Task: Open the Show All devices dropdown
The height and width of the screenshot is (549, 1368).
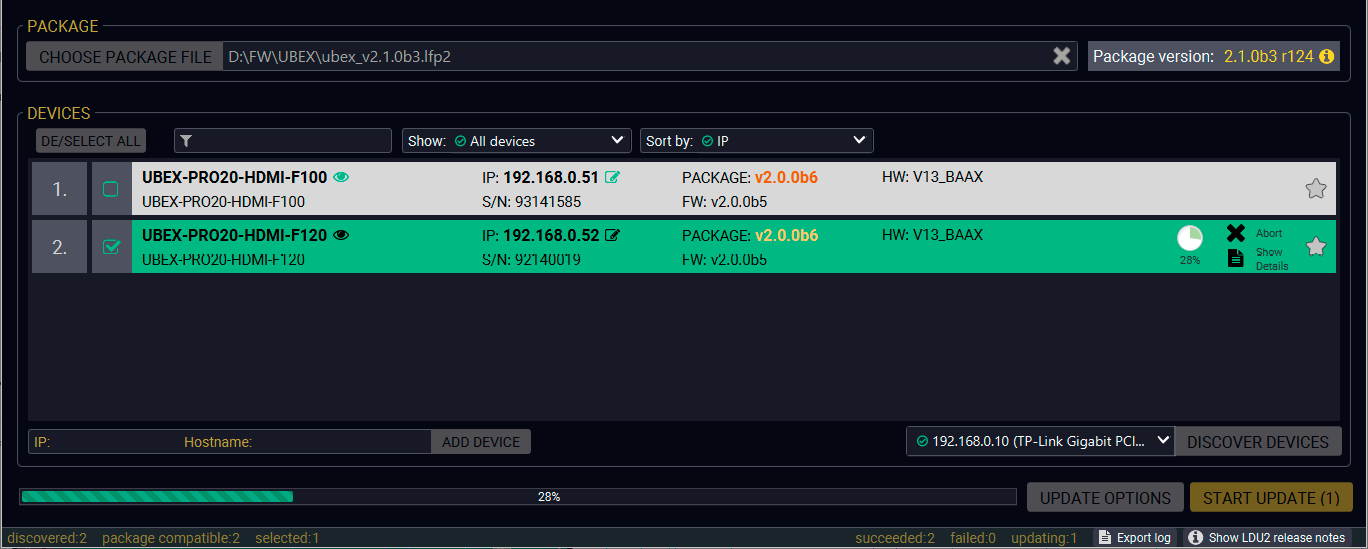Action: tap(516, 141)
